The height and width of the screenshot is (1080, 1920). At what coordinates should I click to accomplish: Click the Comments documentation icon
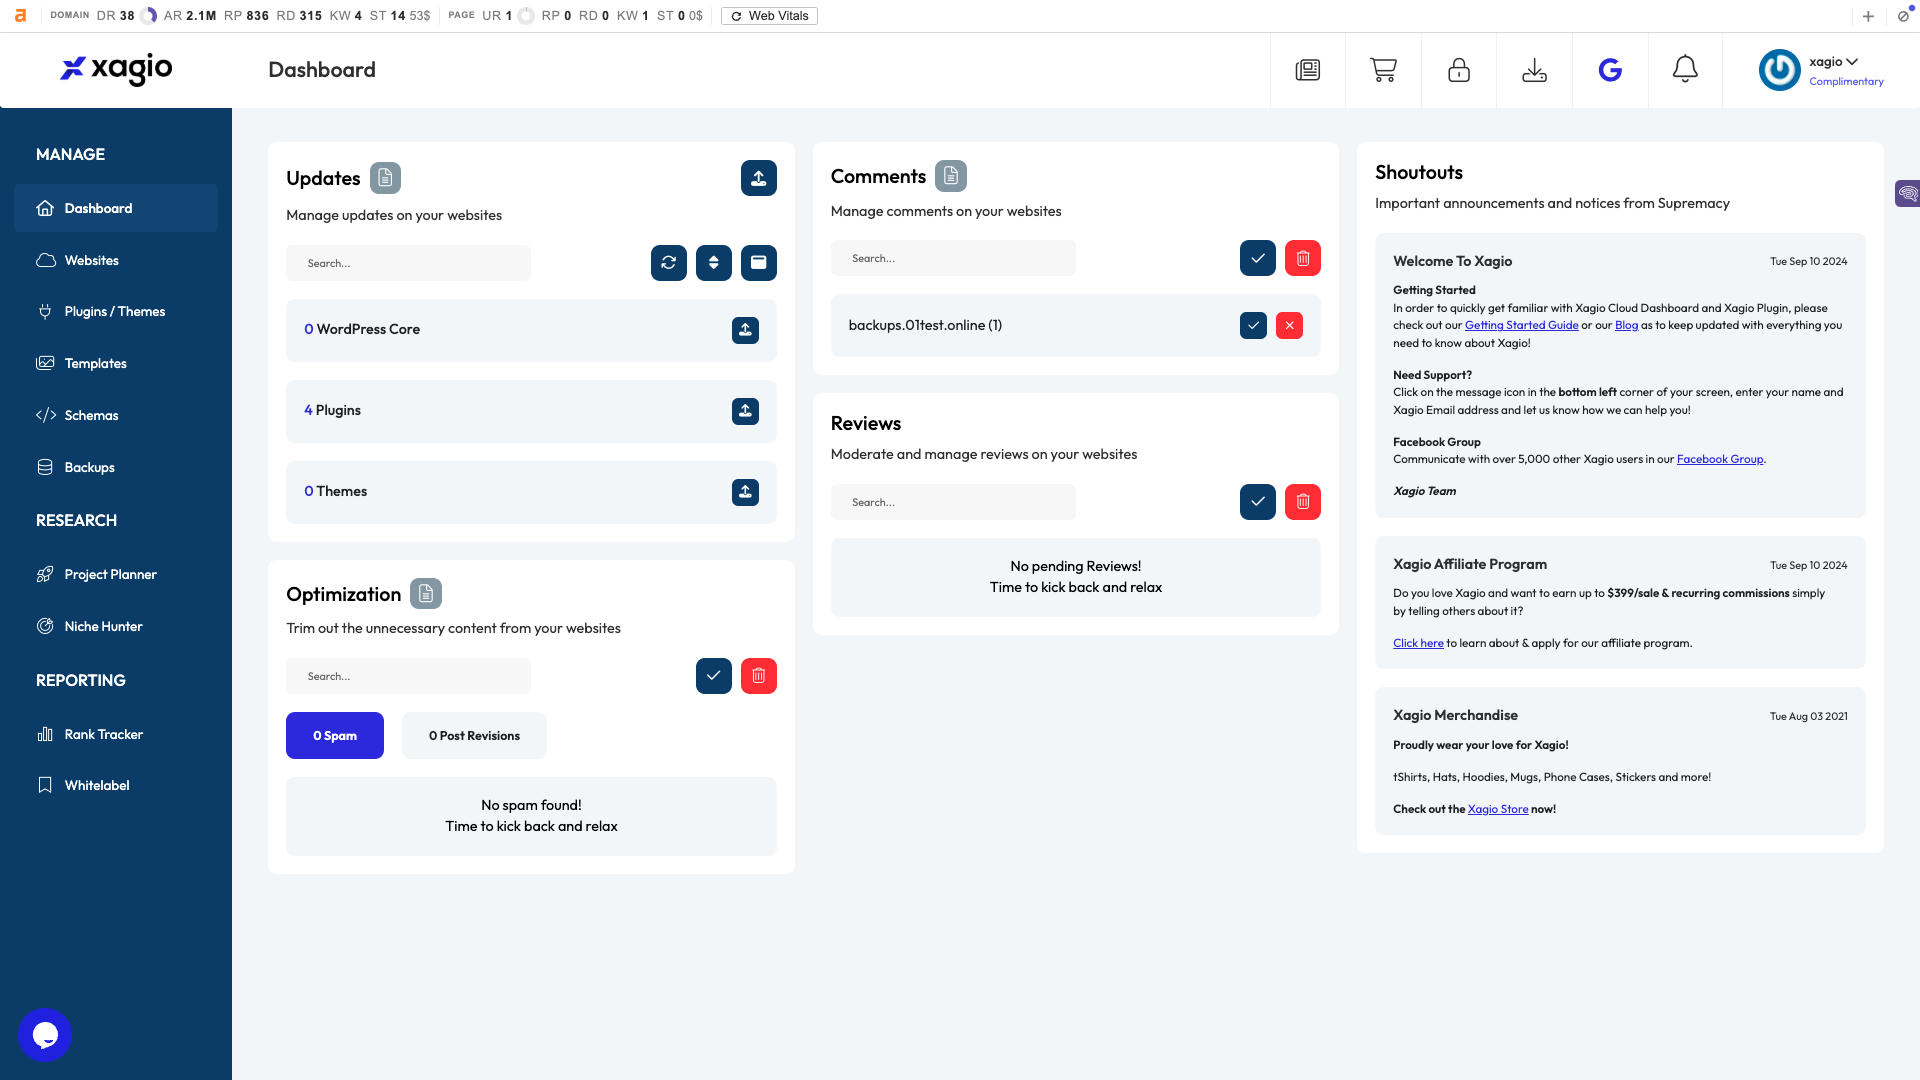pyautogui.click(x=951, y=176)
